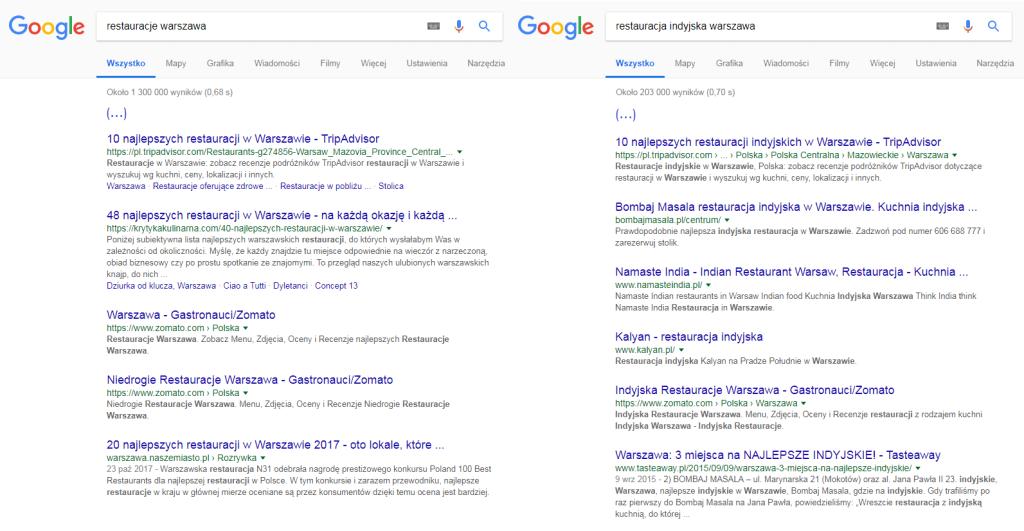Expand dropdown arrow next to warszawa.naszemiasto.pl URL
Viewport: 1024px width, 531px height.
pyautogui.click(x=263, y=458)
